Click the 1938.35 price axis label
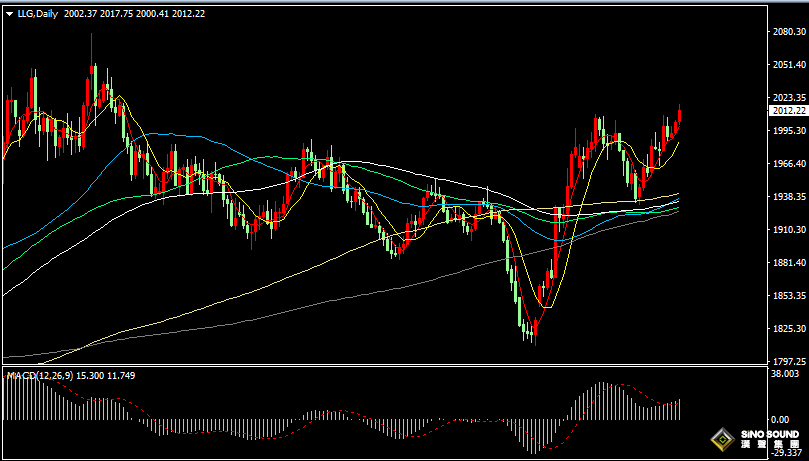Image resolution: width=809 pixels, height=461 pixels. pyautogui.click(x=790, y=197)
